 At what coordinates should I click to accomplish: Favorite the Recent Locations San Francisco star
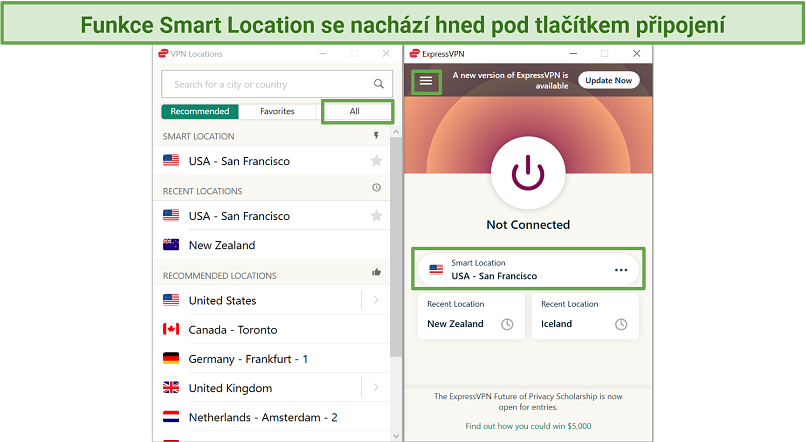tap(376, 216)
